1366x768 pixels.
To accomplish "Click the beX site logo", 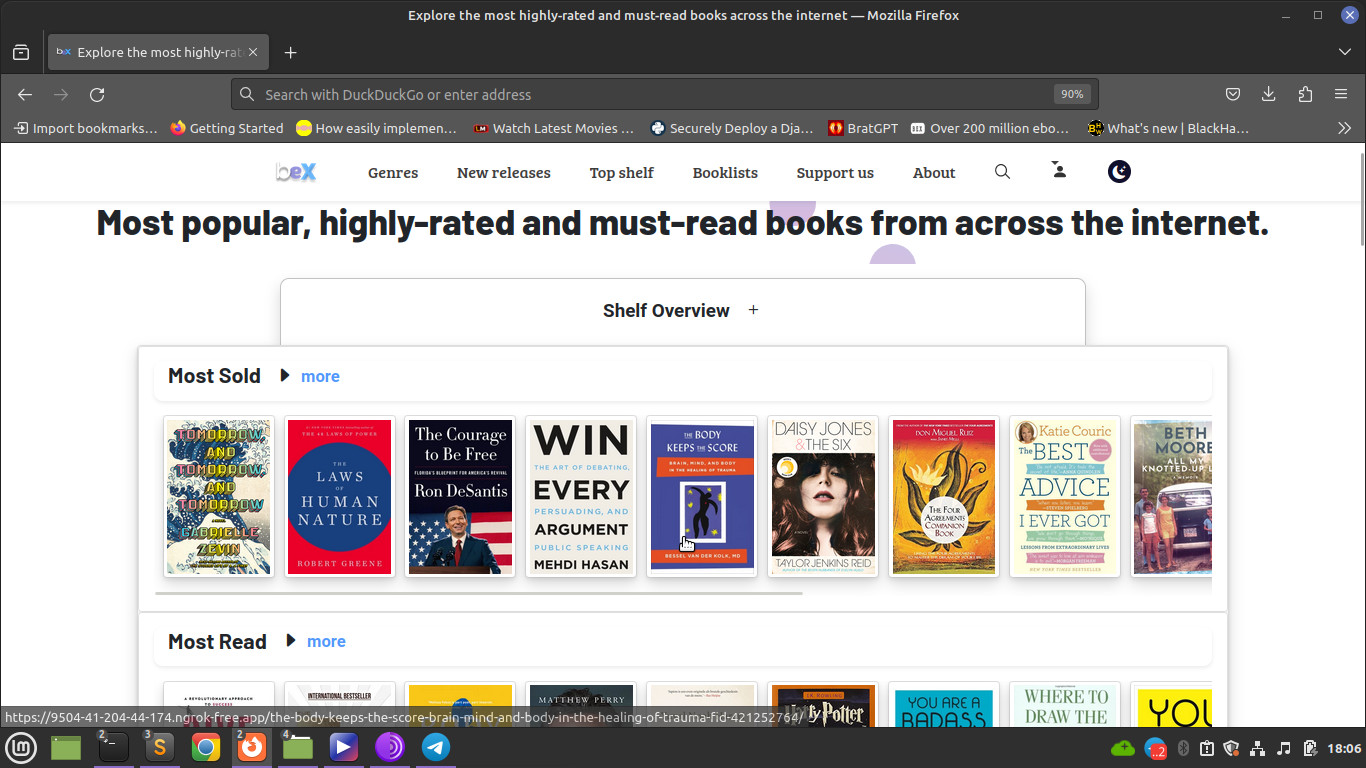I will (296, 172).
